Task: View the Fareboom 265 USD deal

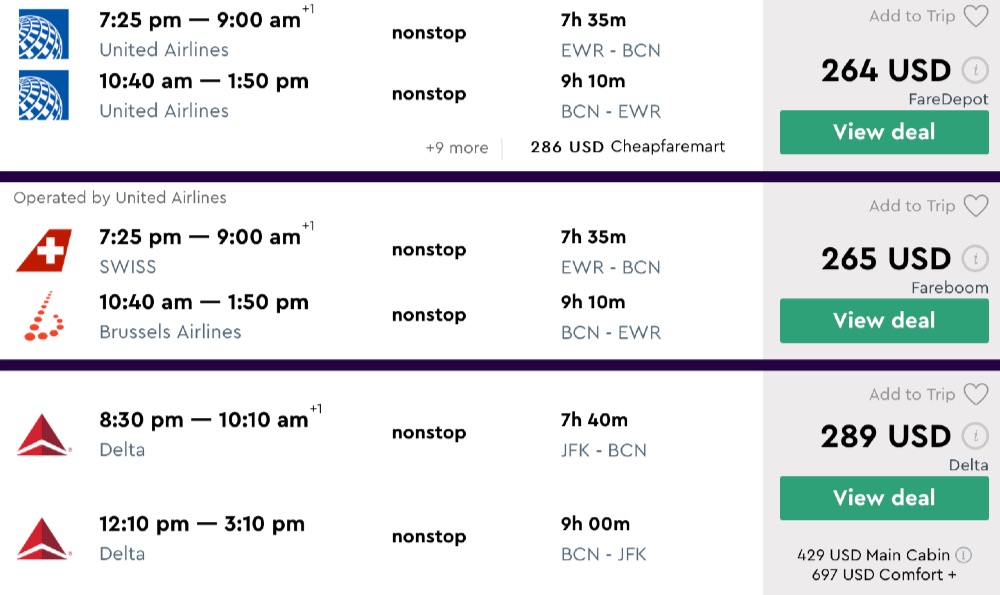Action: tap(884, 321)
